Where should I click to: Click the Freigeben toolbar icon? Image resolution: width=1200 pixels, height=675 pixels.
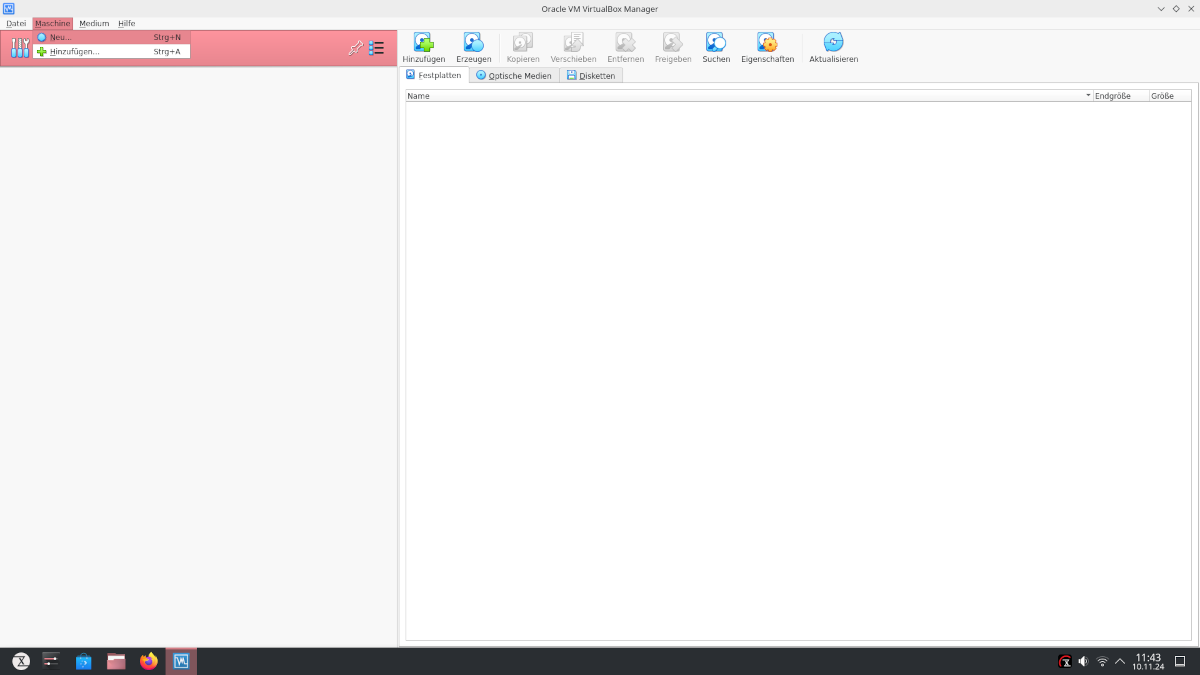pos(673,47)
